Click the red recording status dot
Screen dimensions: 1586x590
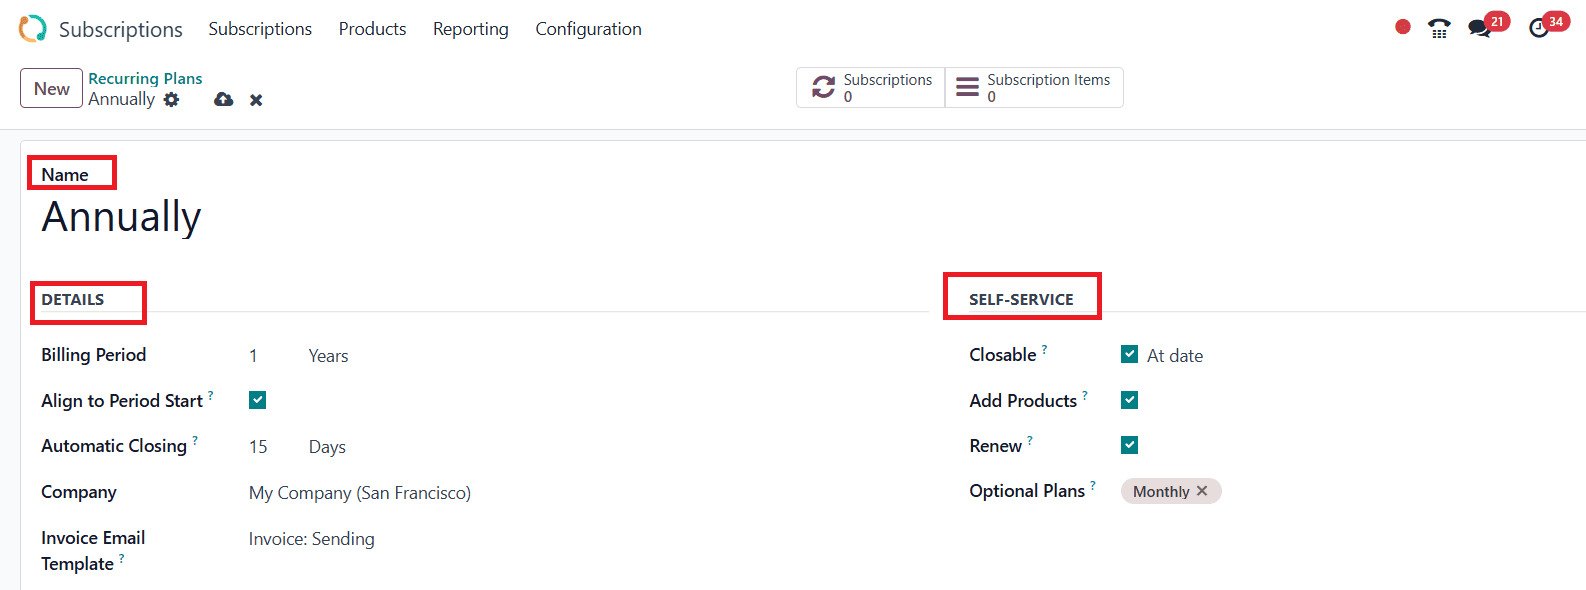click(x=1403, y=27)
